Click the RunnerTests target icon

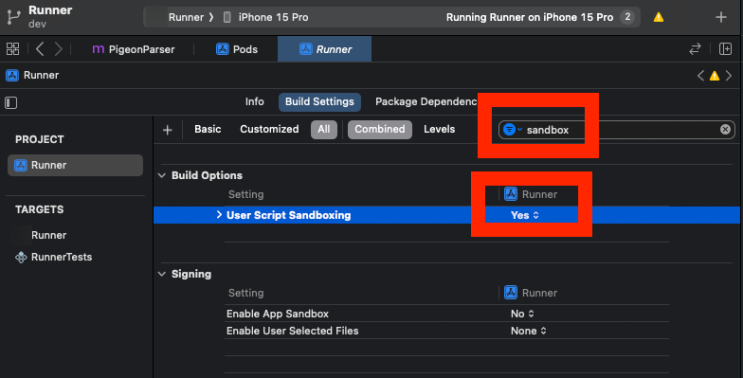pos(21,257)
